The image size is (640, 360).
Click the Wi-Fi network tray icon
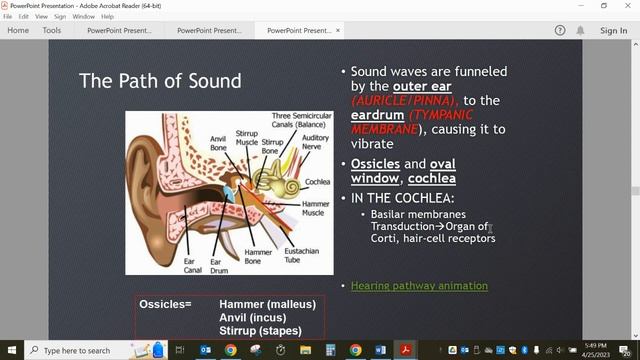(549, 350)
